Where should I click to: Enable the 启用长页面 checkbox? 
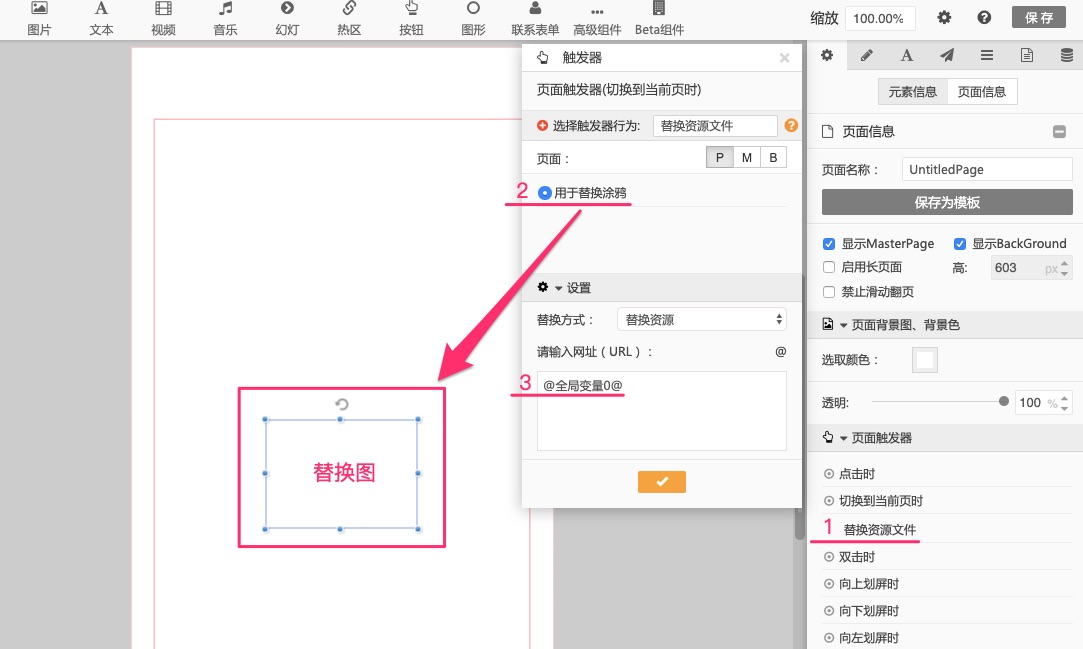coord(829,267)
